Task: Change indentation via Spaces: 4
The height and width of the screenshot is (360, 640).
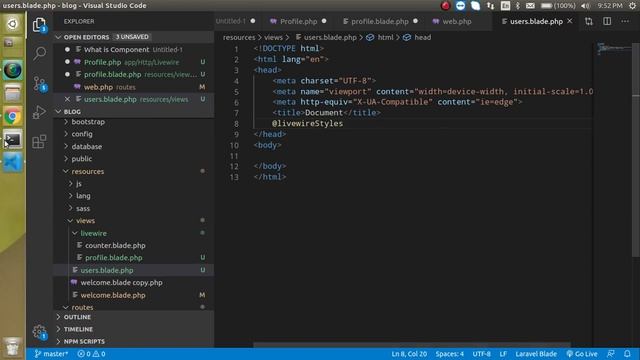Action: pos(449,354)
